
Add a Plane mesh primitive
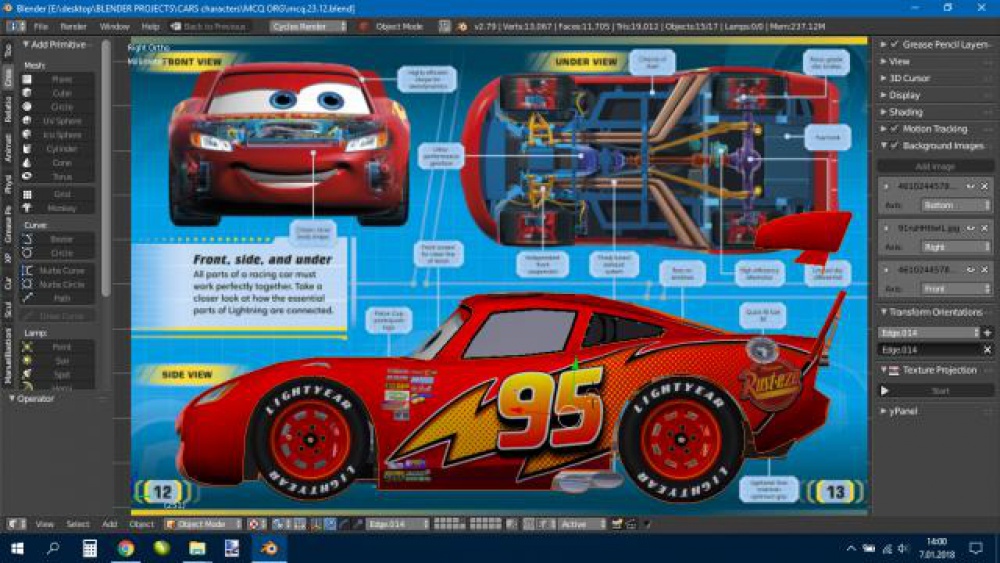[59, 79]
